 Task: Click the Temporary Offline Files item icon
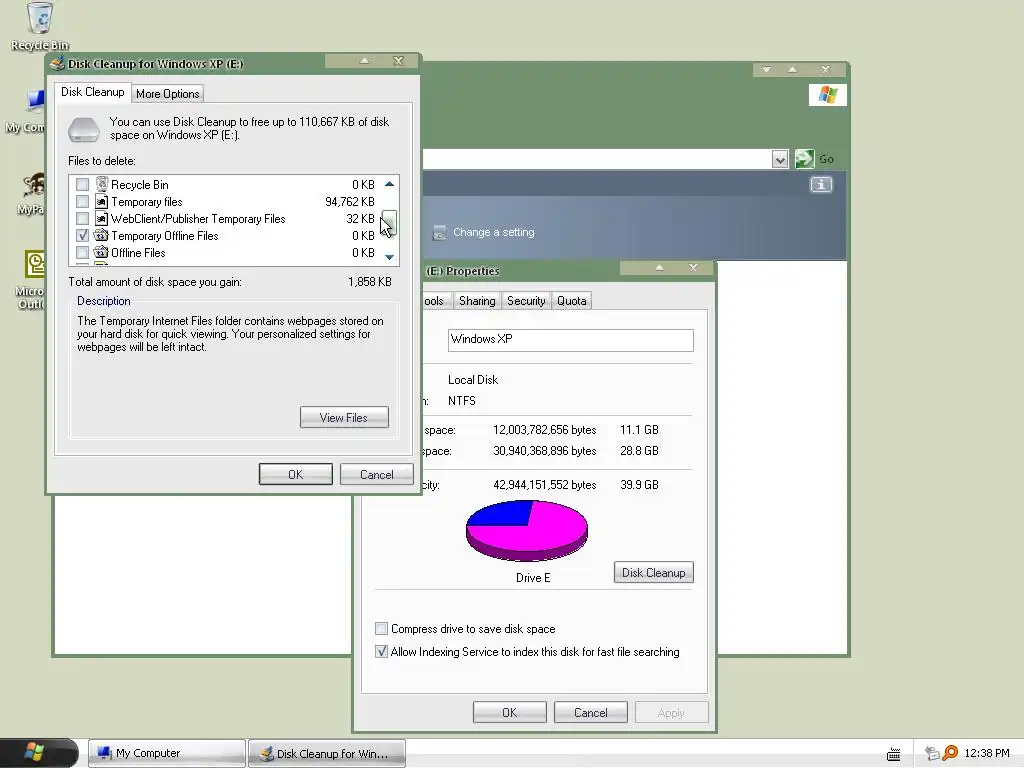101,235
